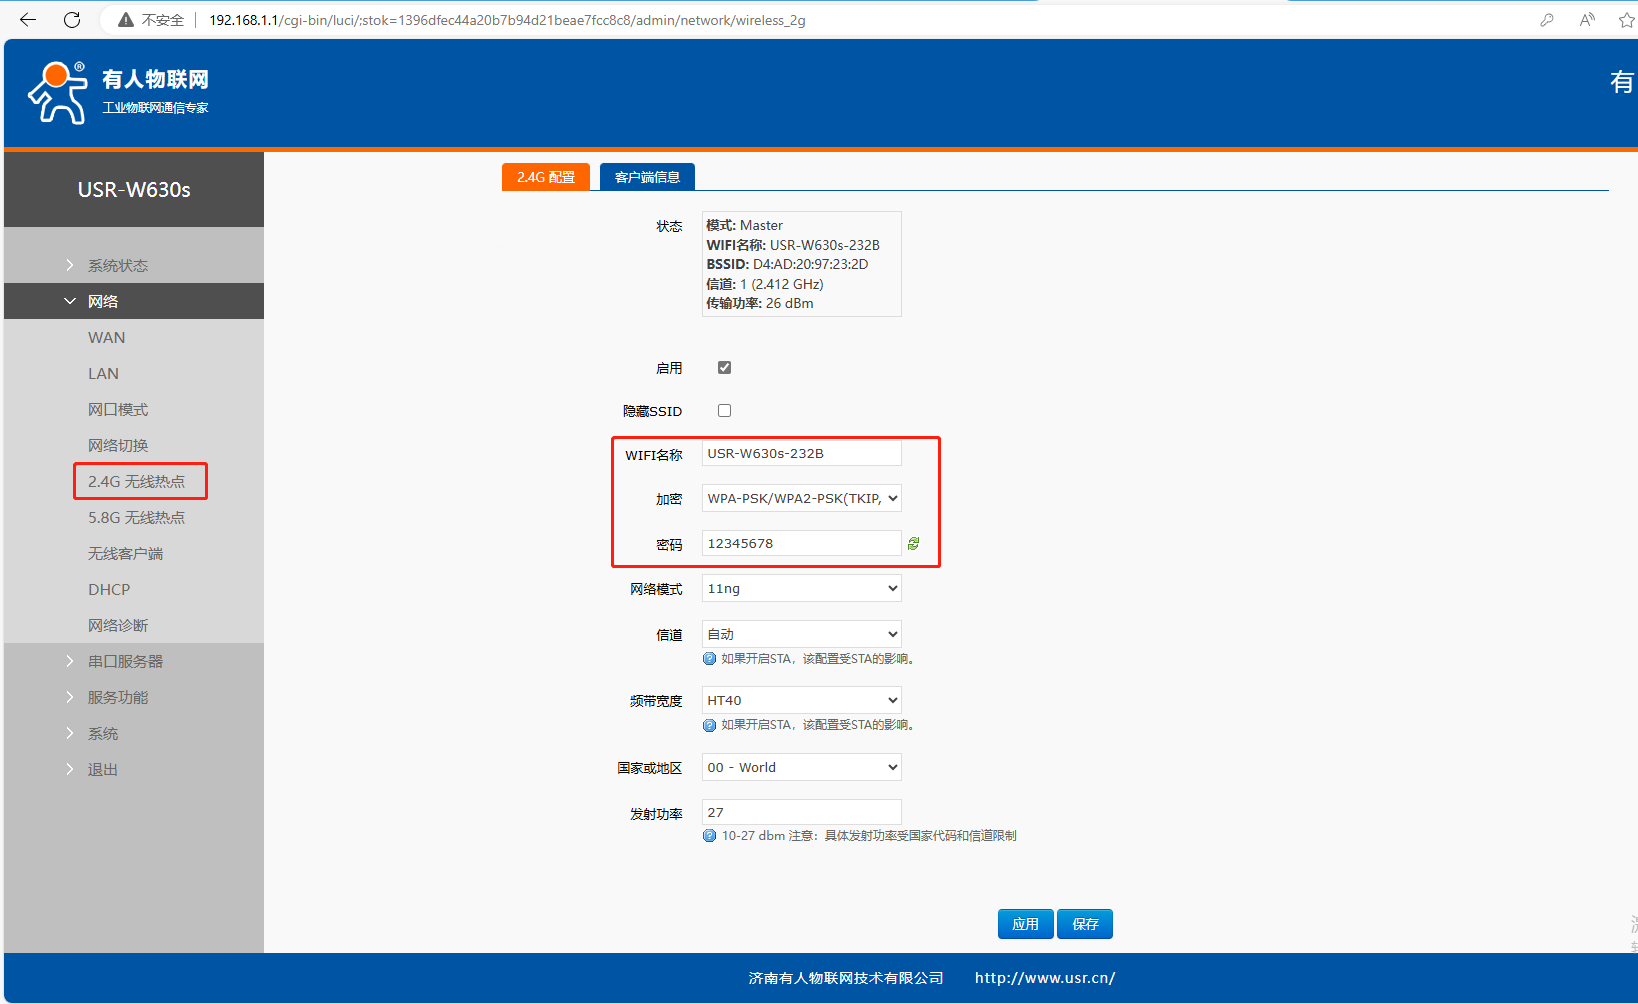The height and width of the screenshot is (1004, 1638).
Task: Click the WIFI名称 input field
Action: 801,454
